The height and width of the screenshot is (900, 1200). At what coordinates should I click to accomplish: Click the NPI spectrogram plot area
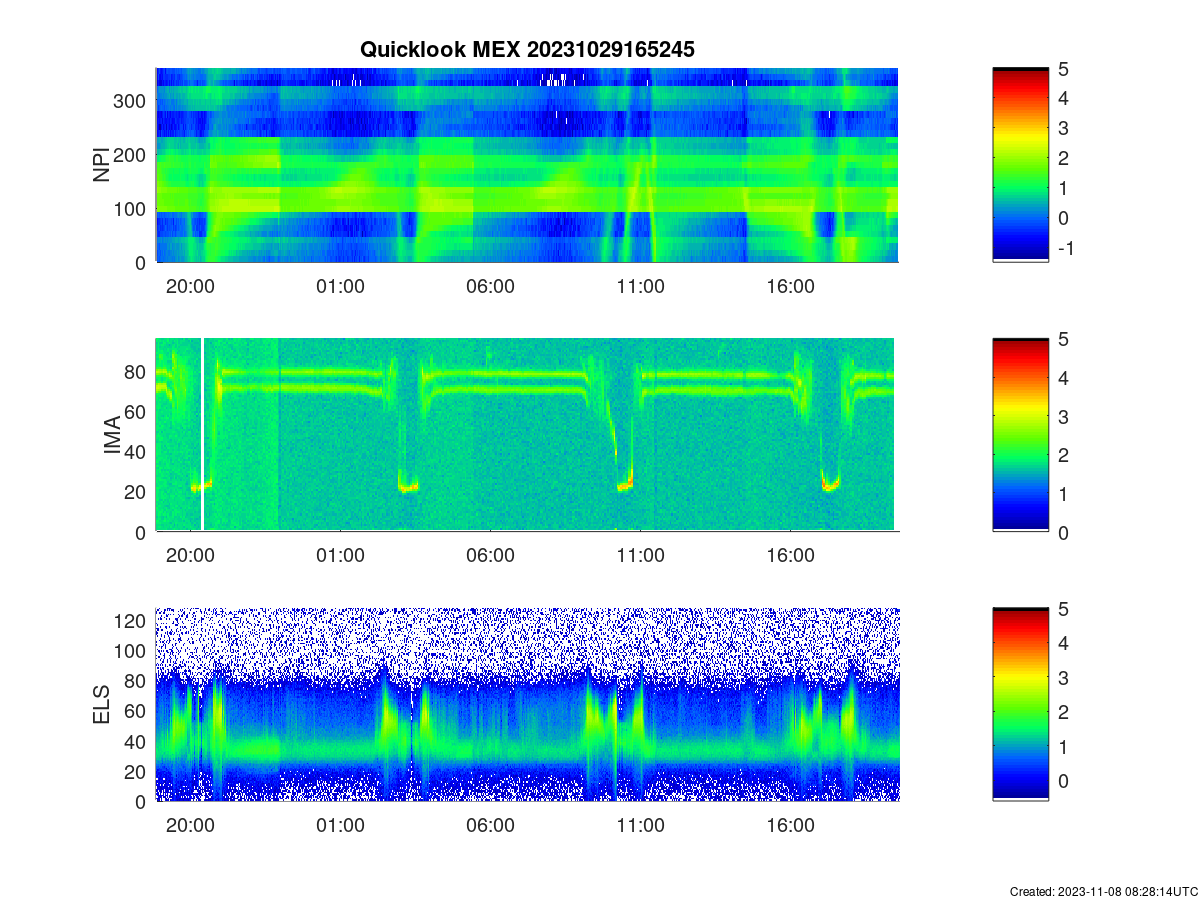coord(527,165)
